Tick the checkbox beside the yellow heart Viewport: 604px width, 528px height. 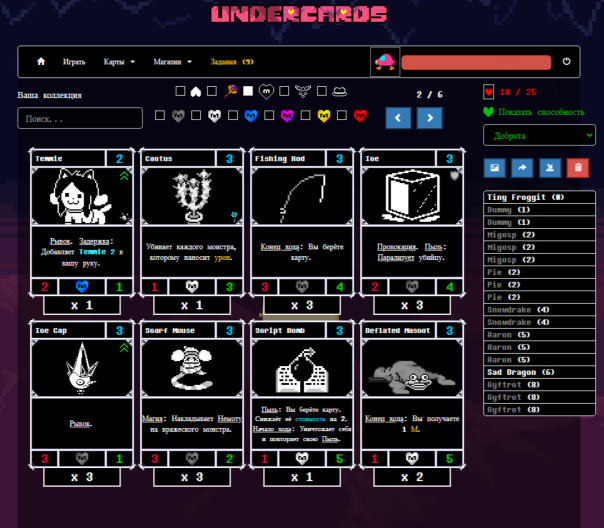click(305, 115)
